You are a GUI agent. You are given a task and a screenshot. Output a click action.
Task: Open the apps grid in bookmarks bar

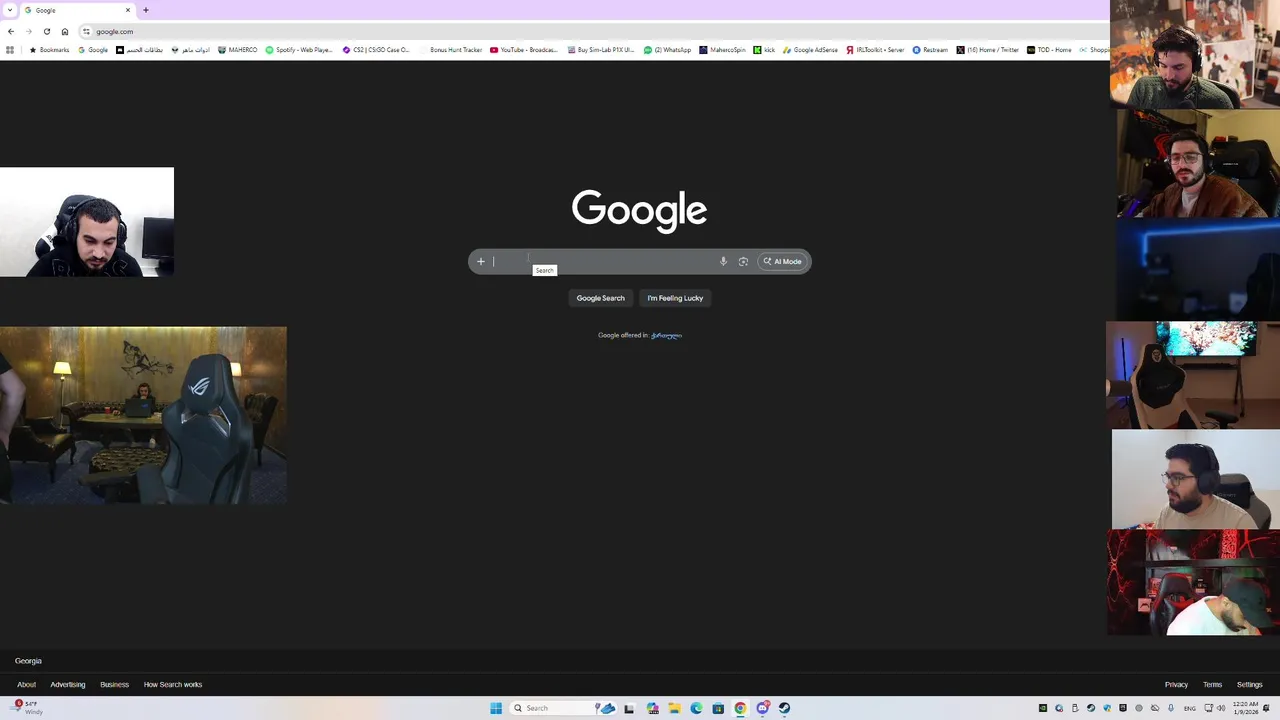[10, 50]
